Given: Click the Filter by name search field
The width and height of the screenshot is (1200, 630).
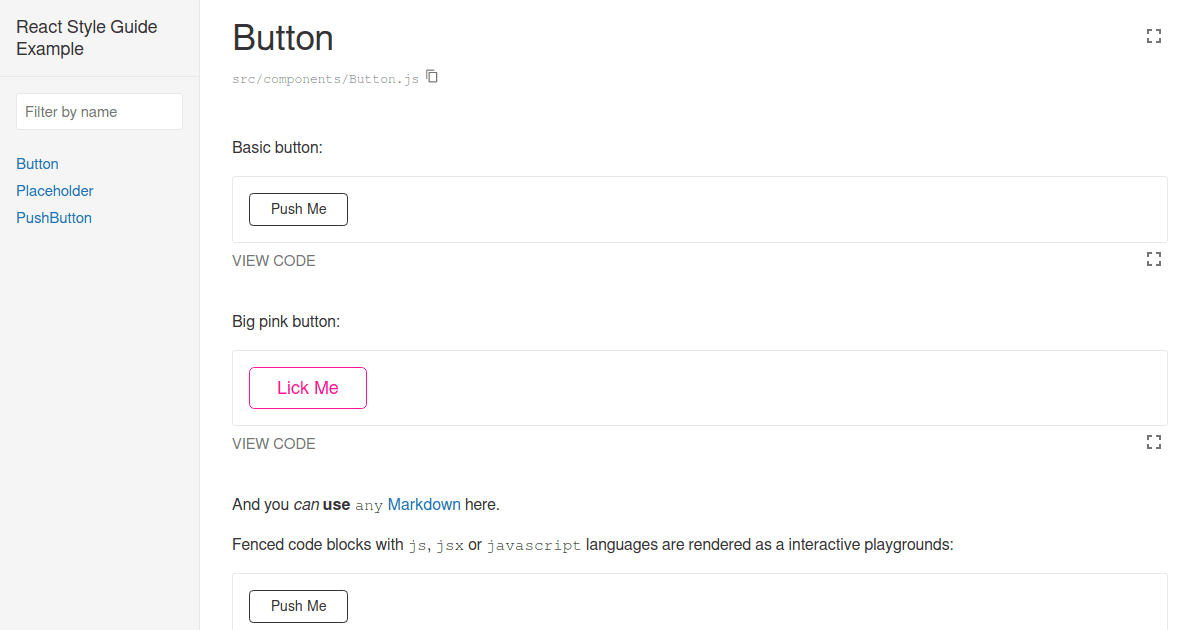Looking at the screenshot, I should (99, 111).
